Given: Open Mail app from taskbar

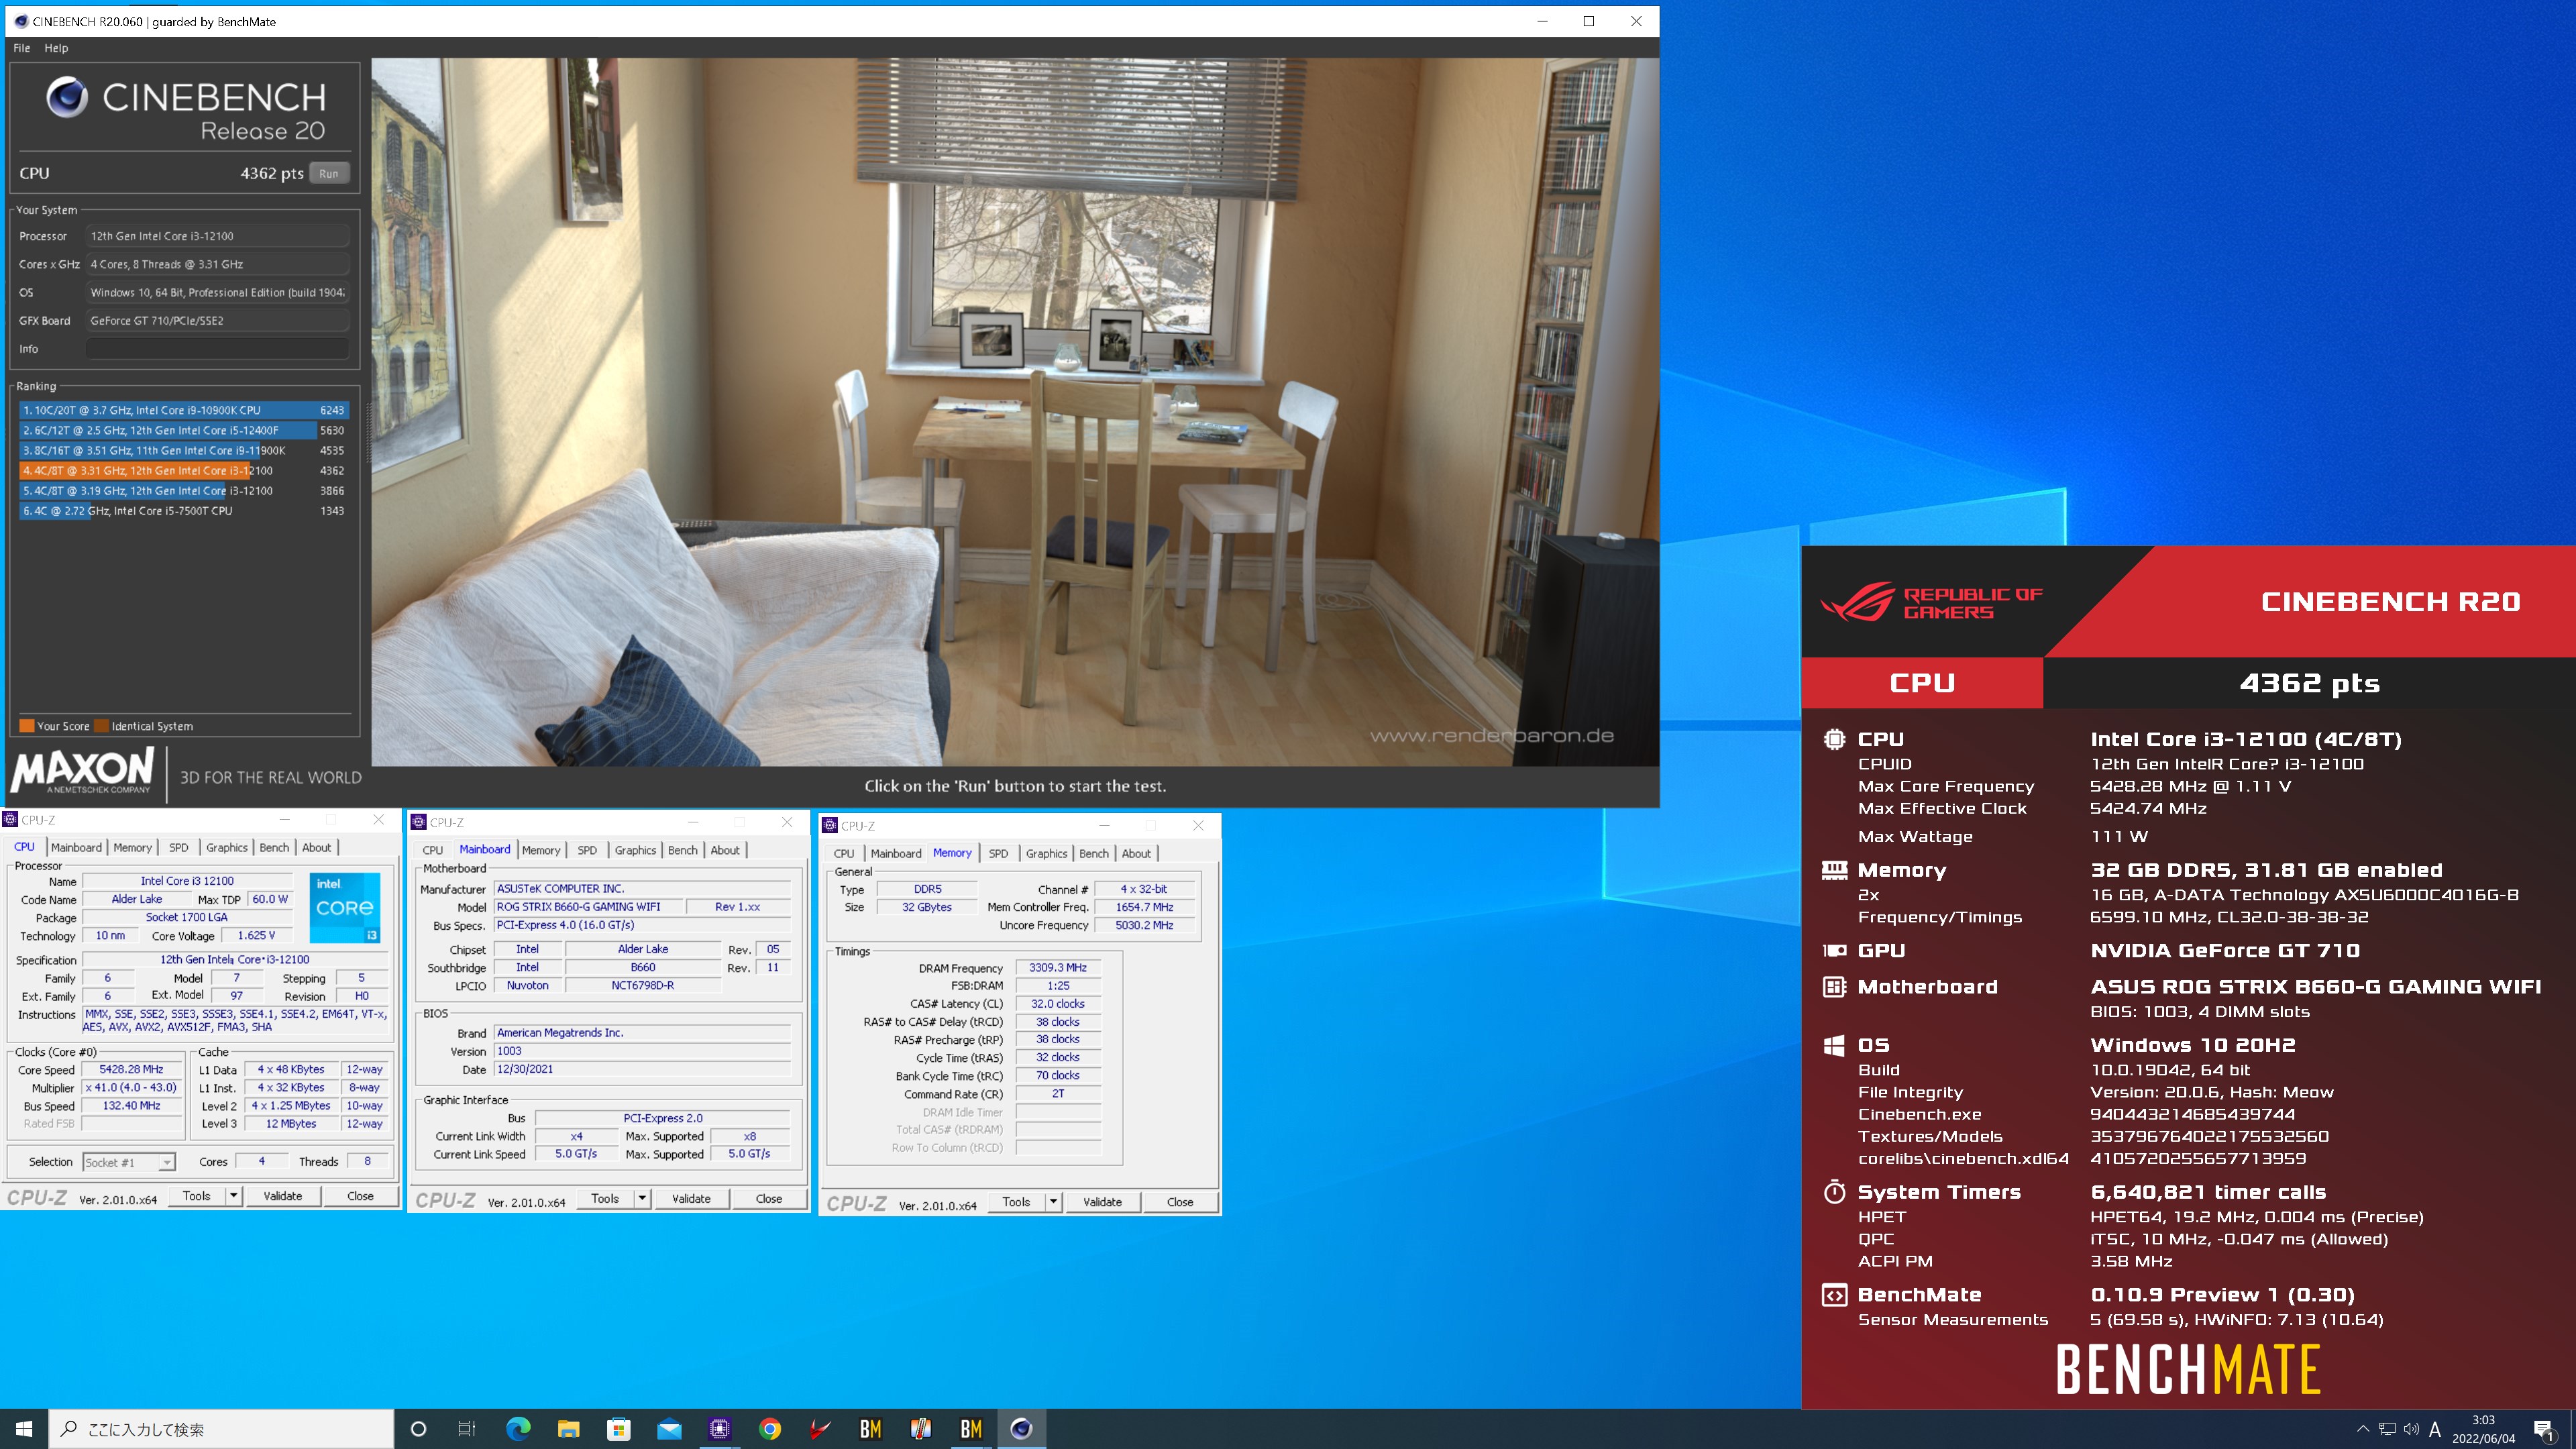Looking at the screenshot, I should click(669, 1429).
